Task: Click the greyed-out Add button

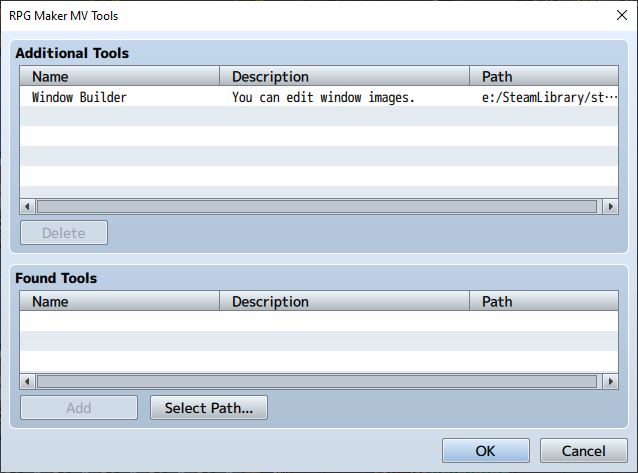Action: pos(79,407)
